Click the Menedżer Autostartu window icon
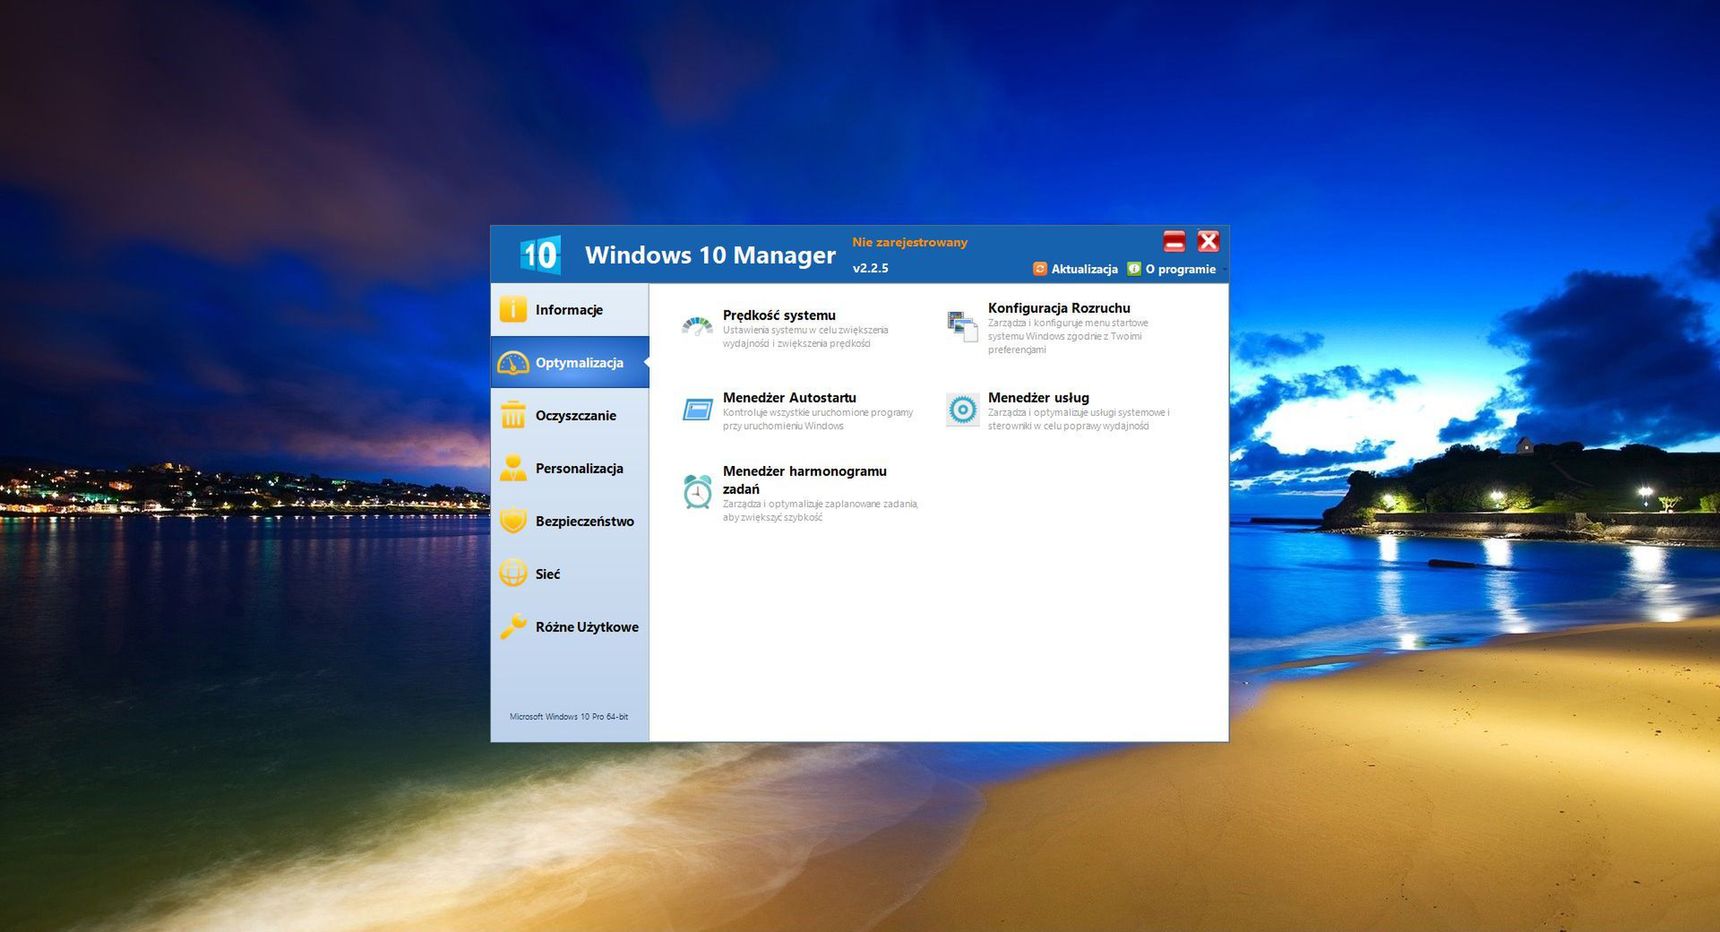 tap(697, 410)
